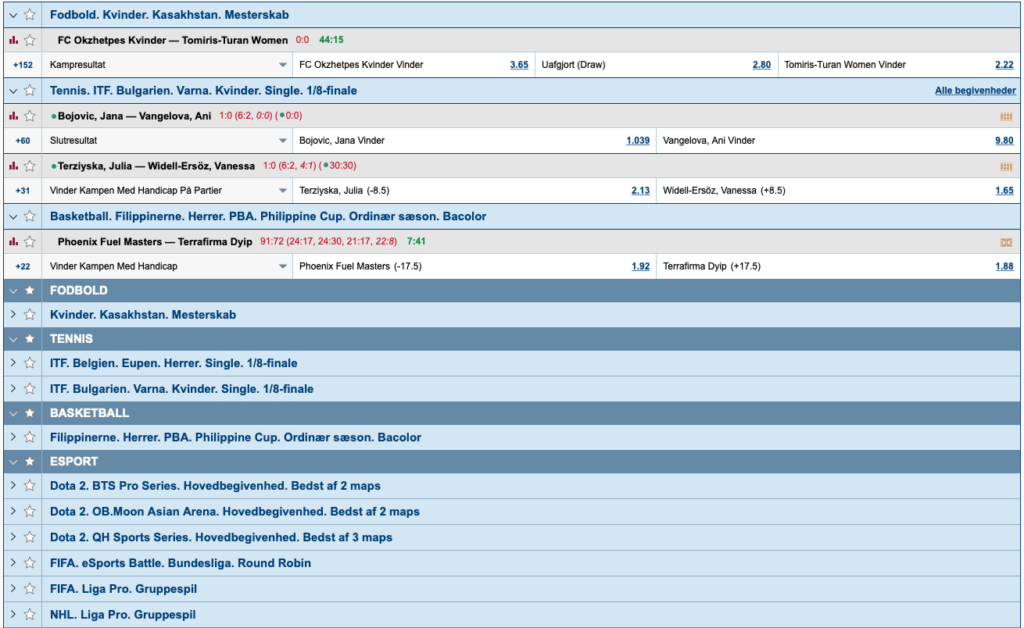Open statistics for Terziyska vs Widell-Ersöz
The height and width of the screenshot is (628, 1024).
click(12, 164)
